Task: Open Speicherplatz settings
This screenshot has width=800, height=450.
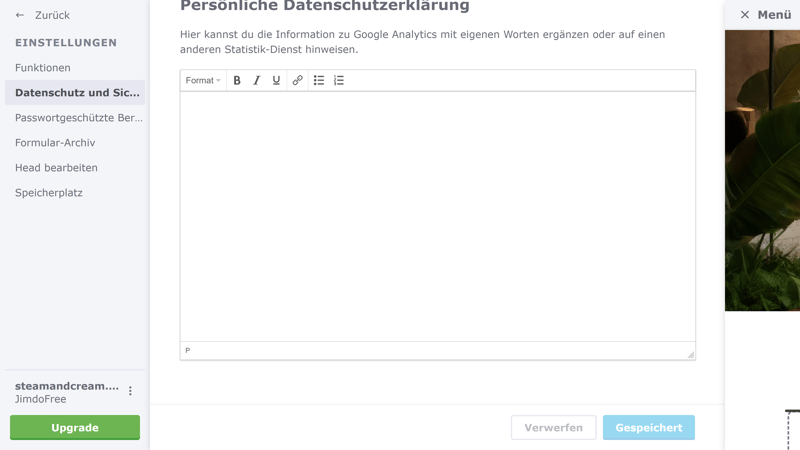Action: (49, 193)
